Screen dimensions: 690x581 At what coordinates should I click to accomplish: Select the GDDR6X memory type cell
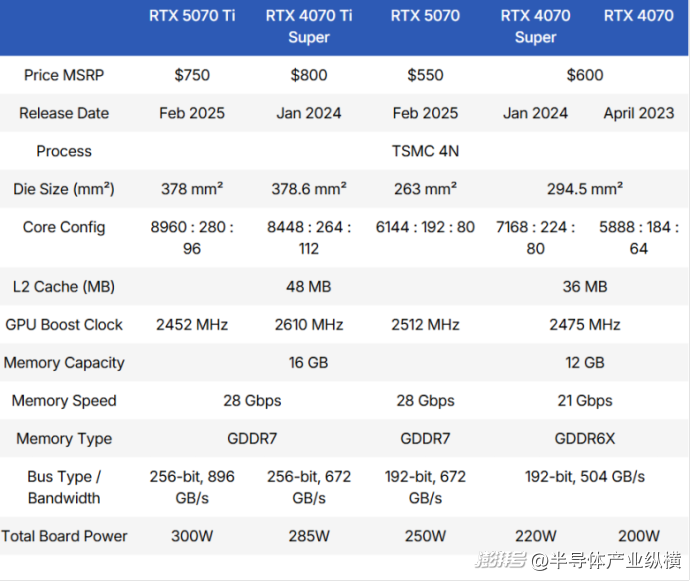585,439
